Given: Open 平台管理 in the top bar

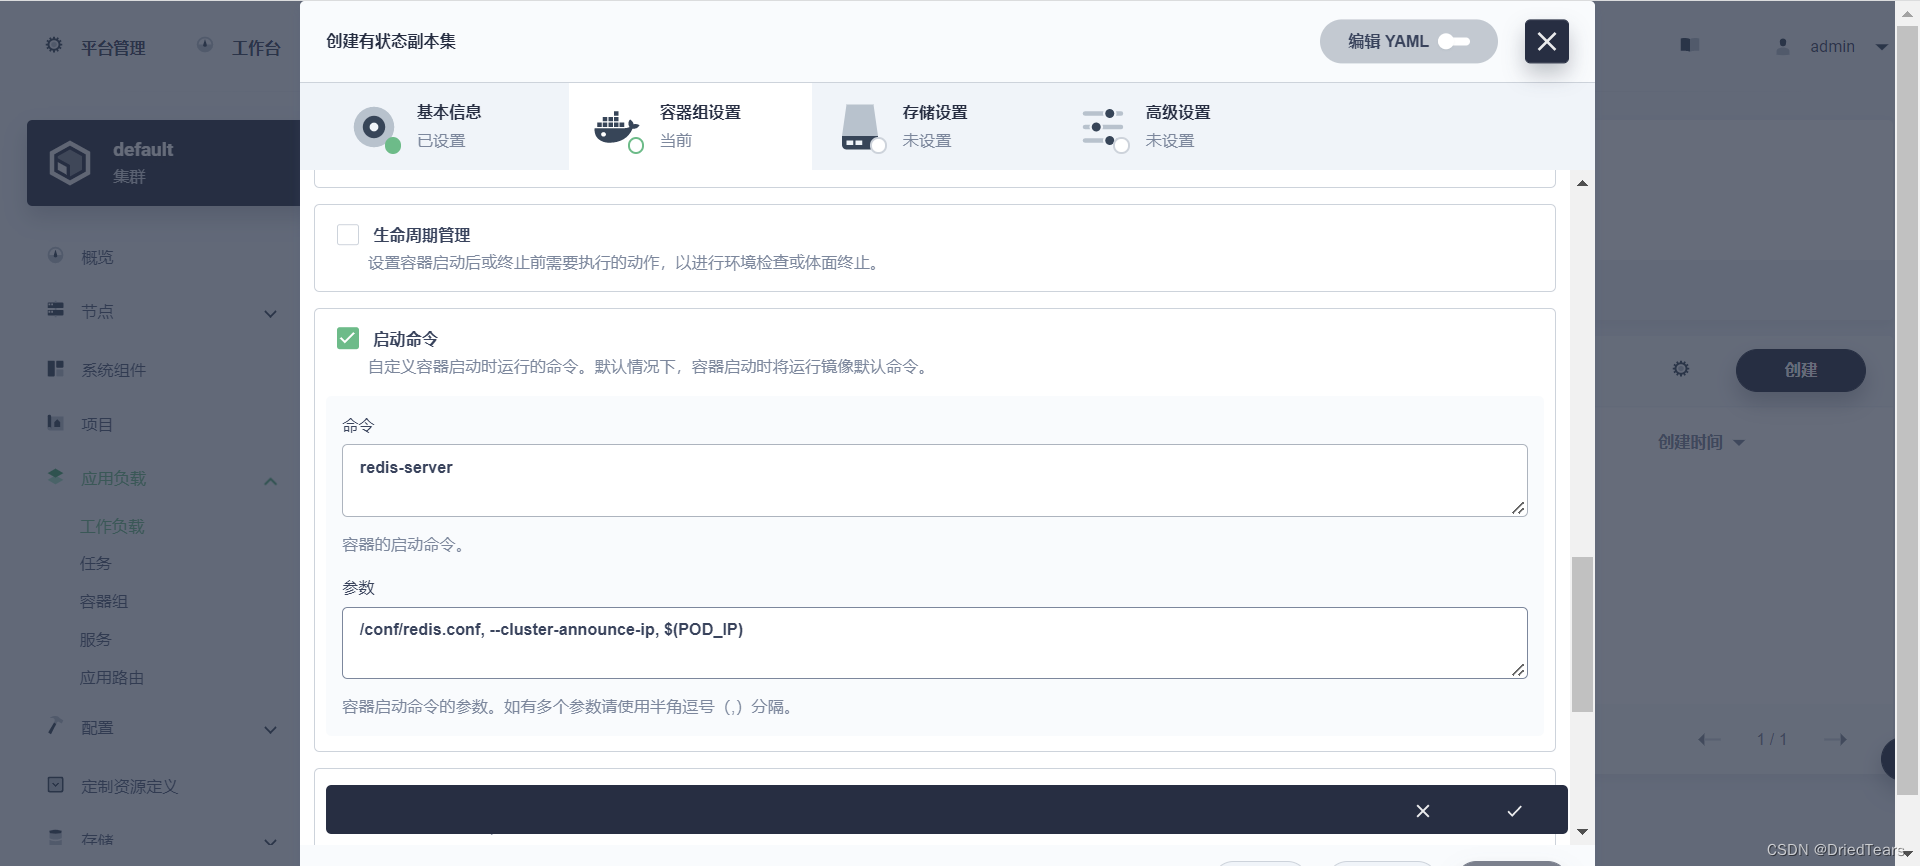Looking at the screenshot, I should coord(113,47).
